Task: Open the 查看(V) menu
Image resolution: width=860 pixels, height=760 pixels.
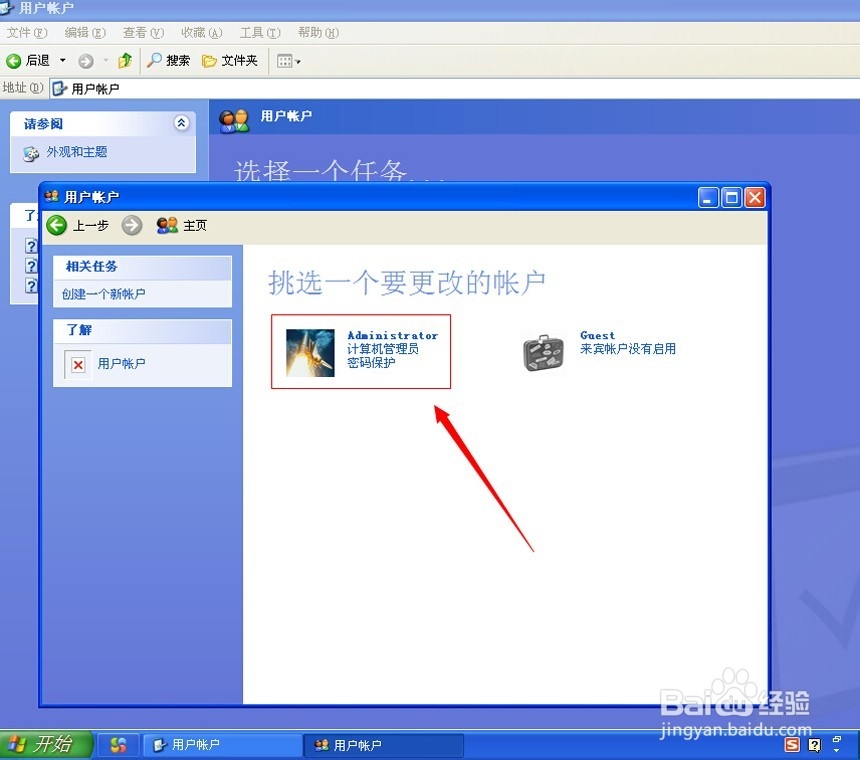Action: point(143,33)
